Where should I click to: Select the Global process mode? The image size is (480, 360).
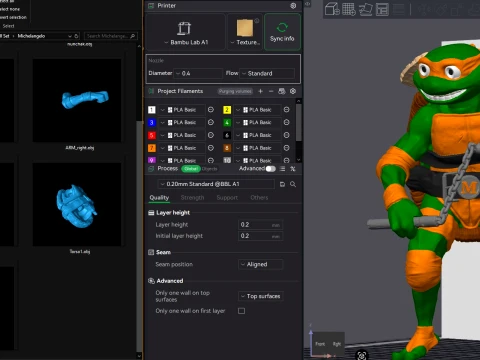click(x=191, y=169)
